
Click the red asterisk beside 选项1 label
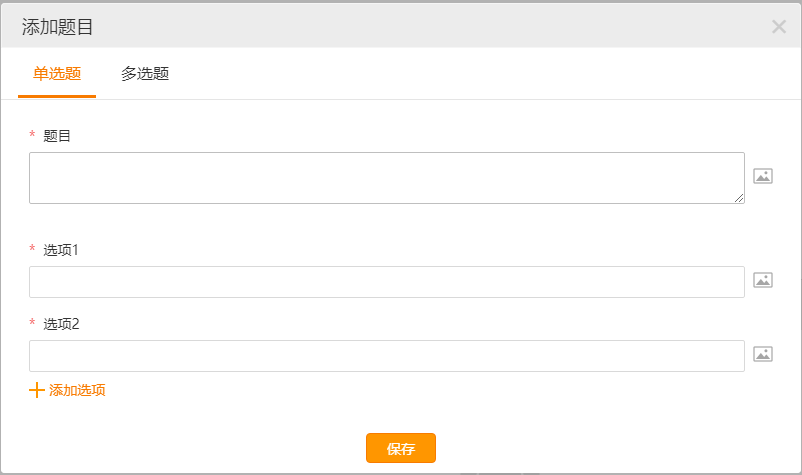[32, 248]
